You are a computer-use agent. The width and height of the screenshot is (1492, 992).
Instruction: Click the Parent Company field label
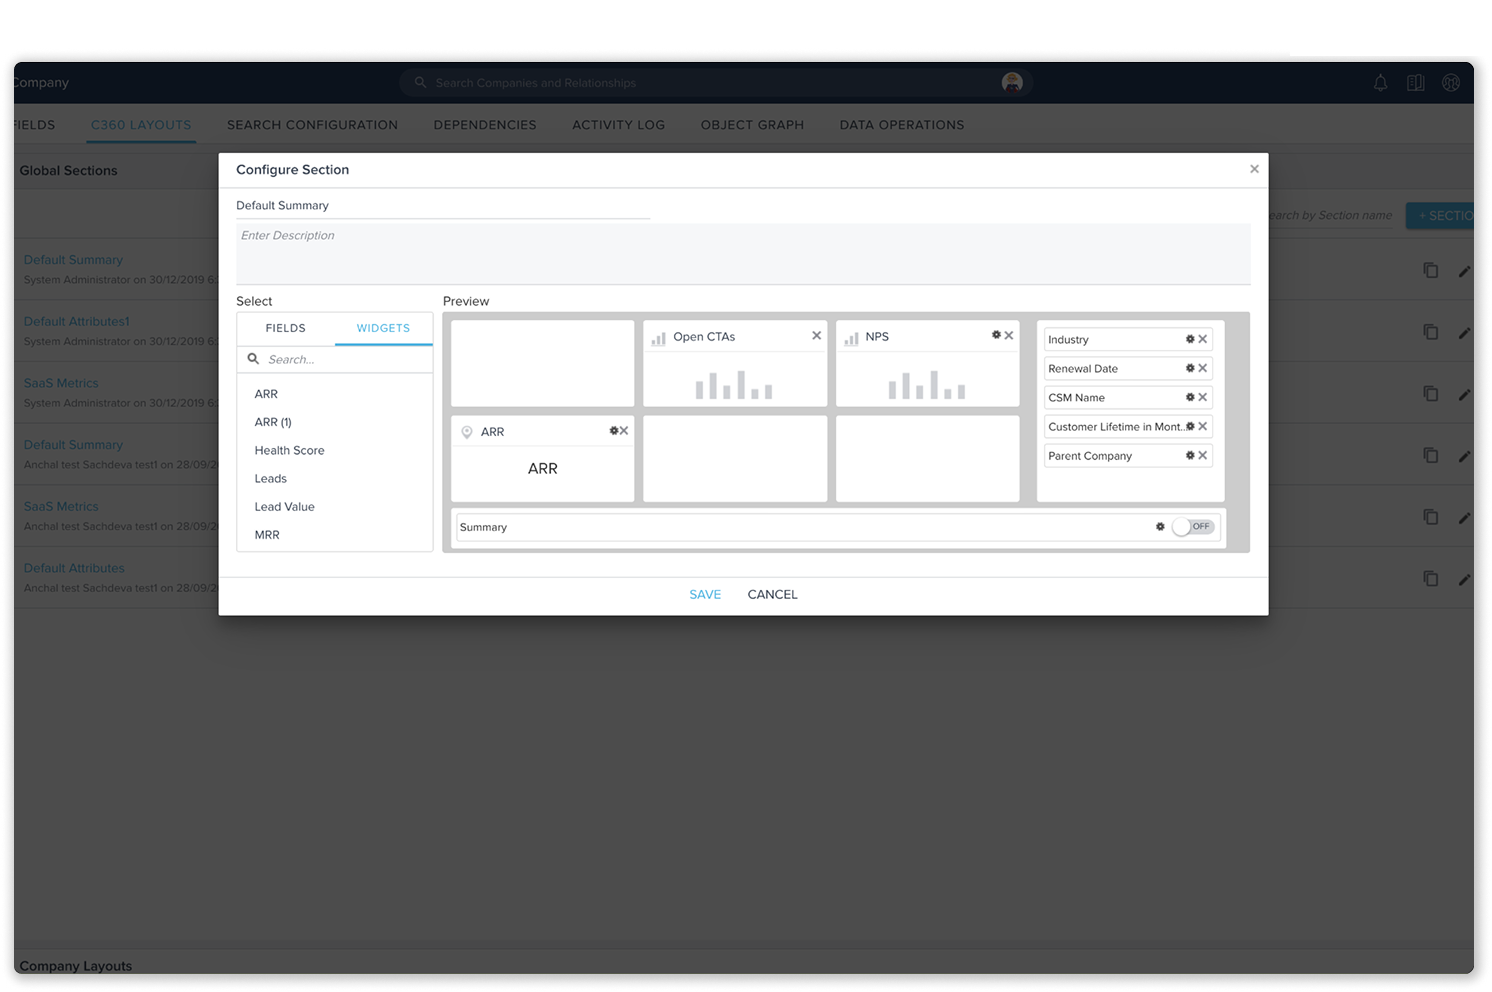pyautogui.click(x=1090, y=456)
